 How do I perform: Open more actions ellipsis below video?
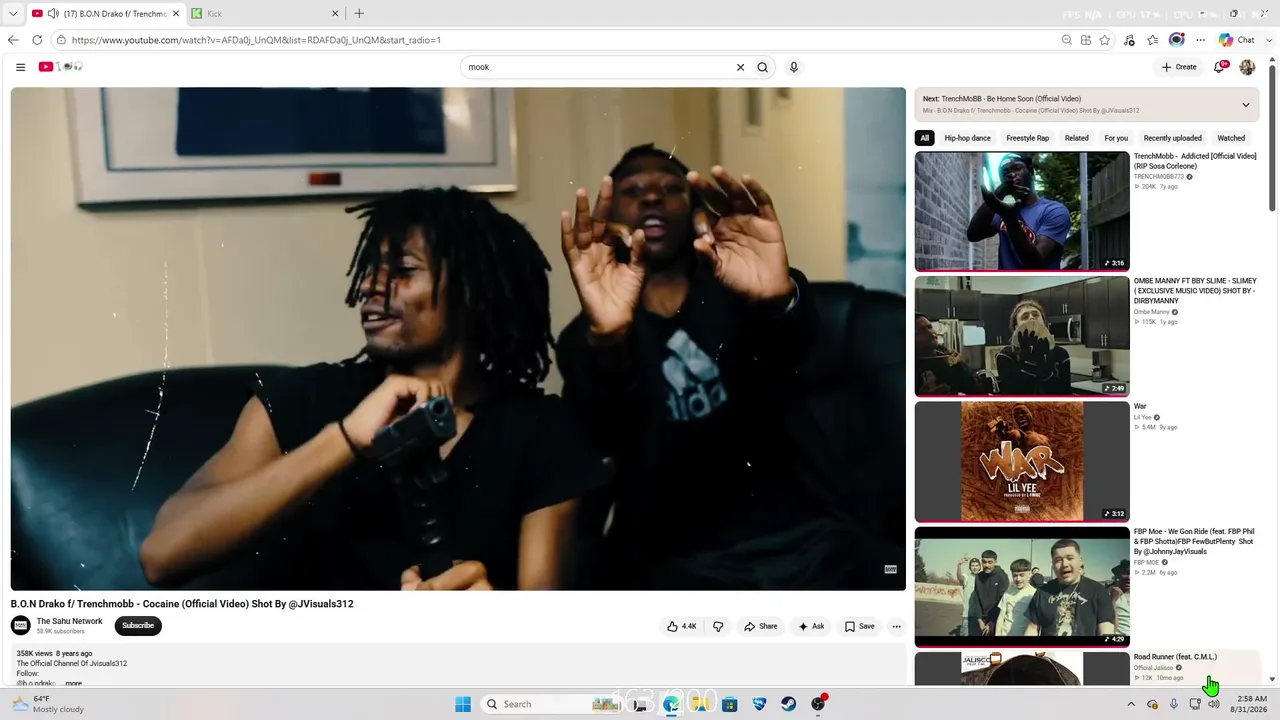click(x=896, y=626)
